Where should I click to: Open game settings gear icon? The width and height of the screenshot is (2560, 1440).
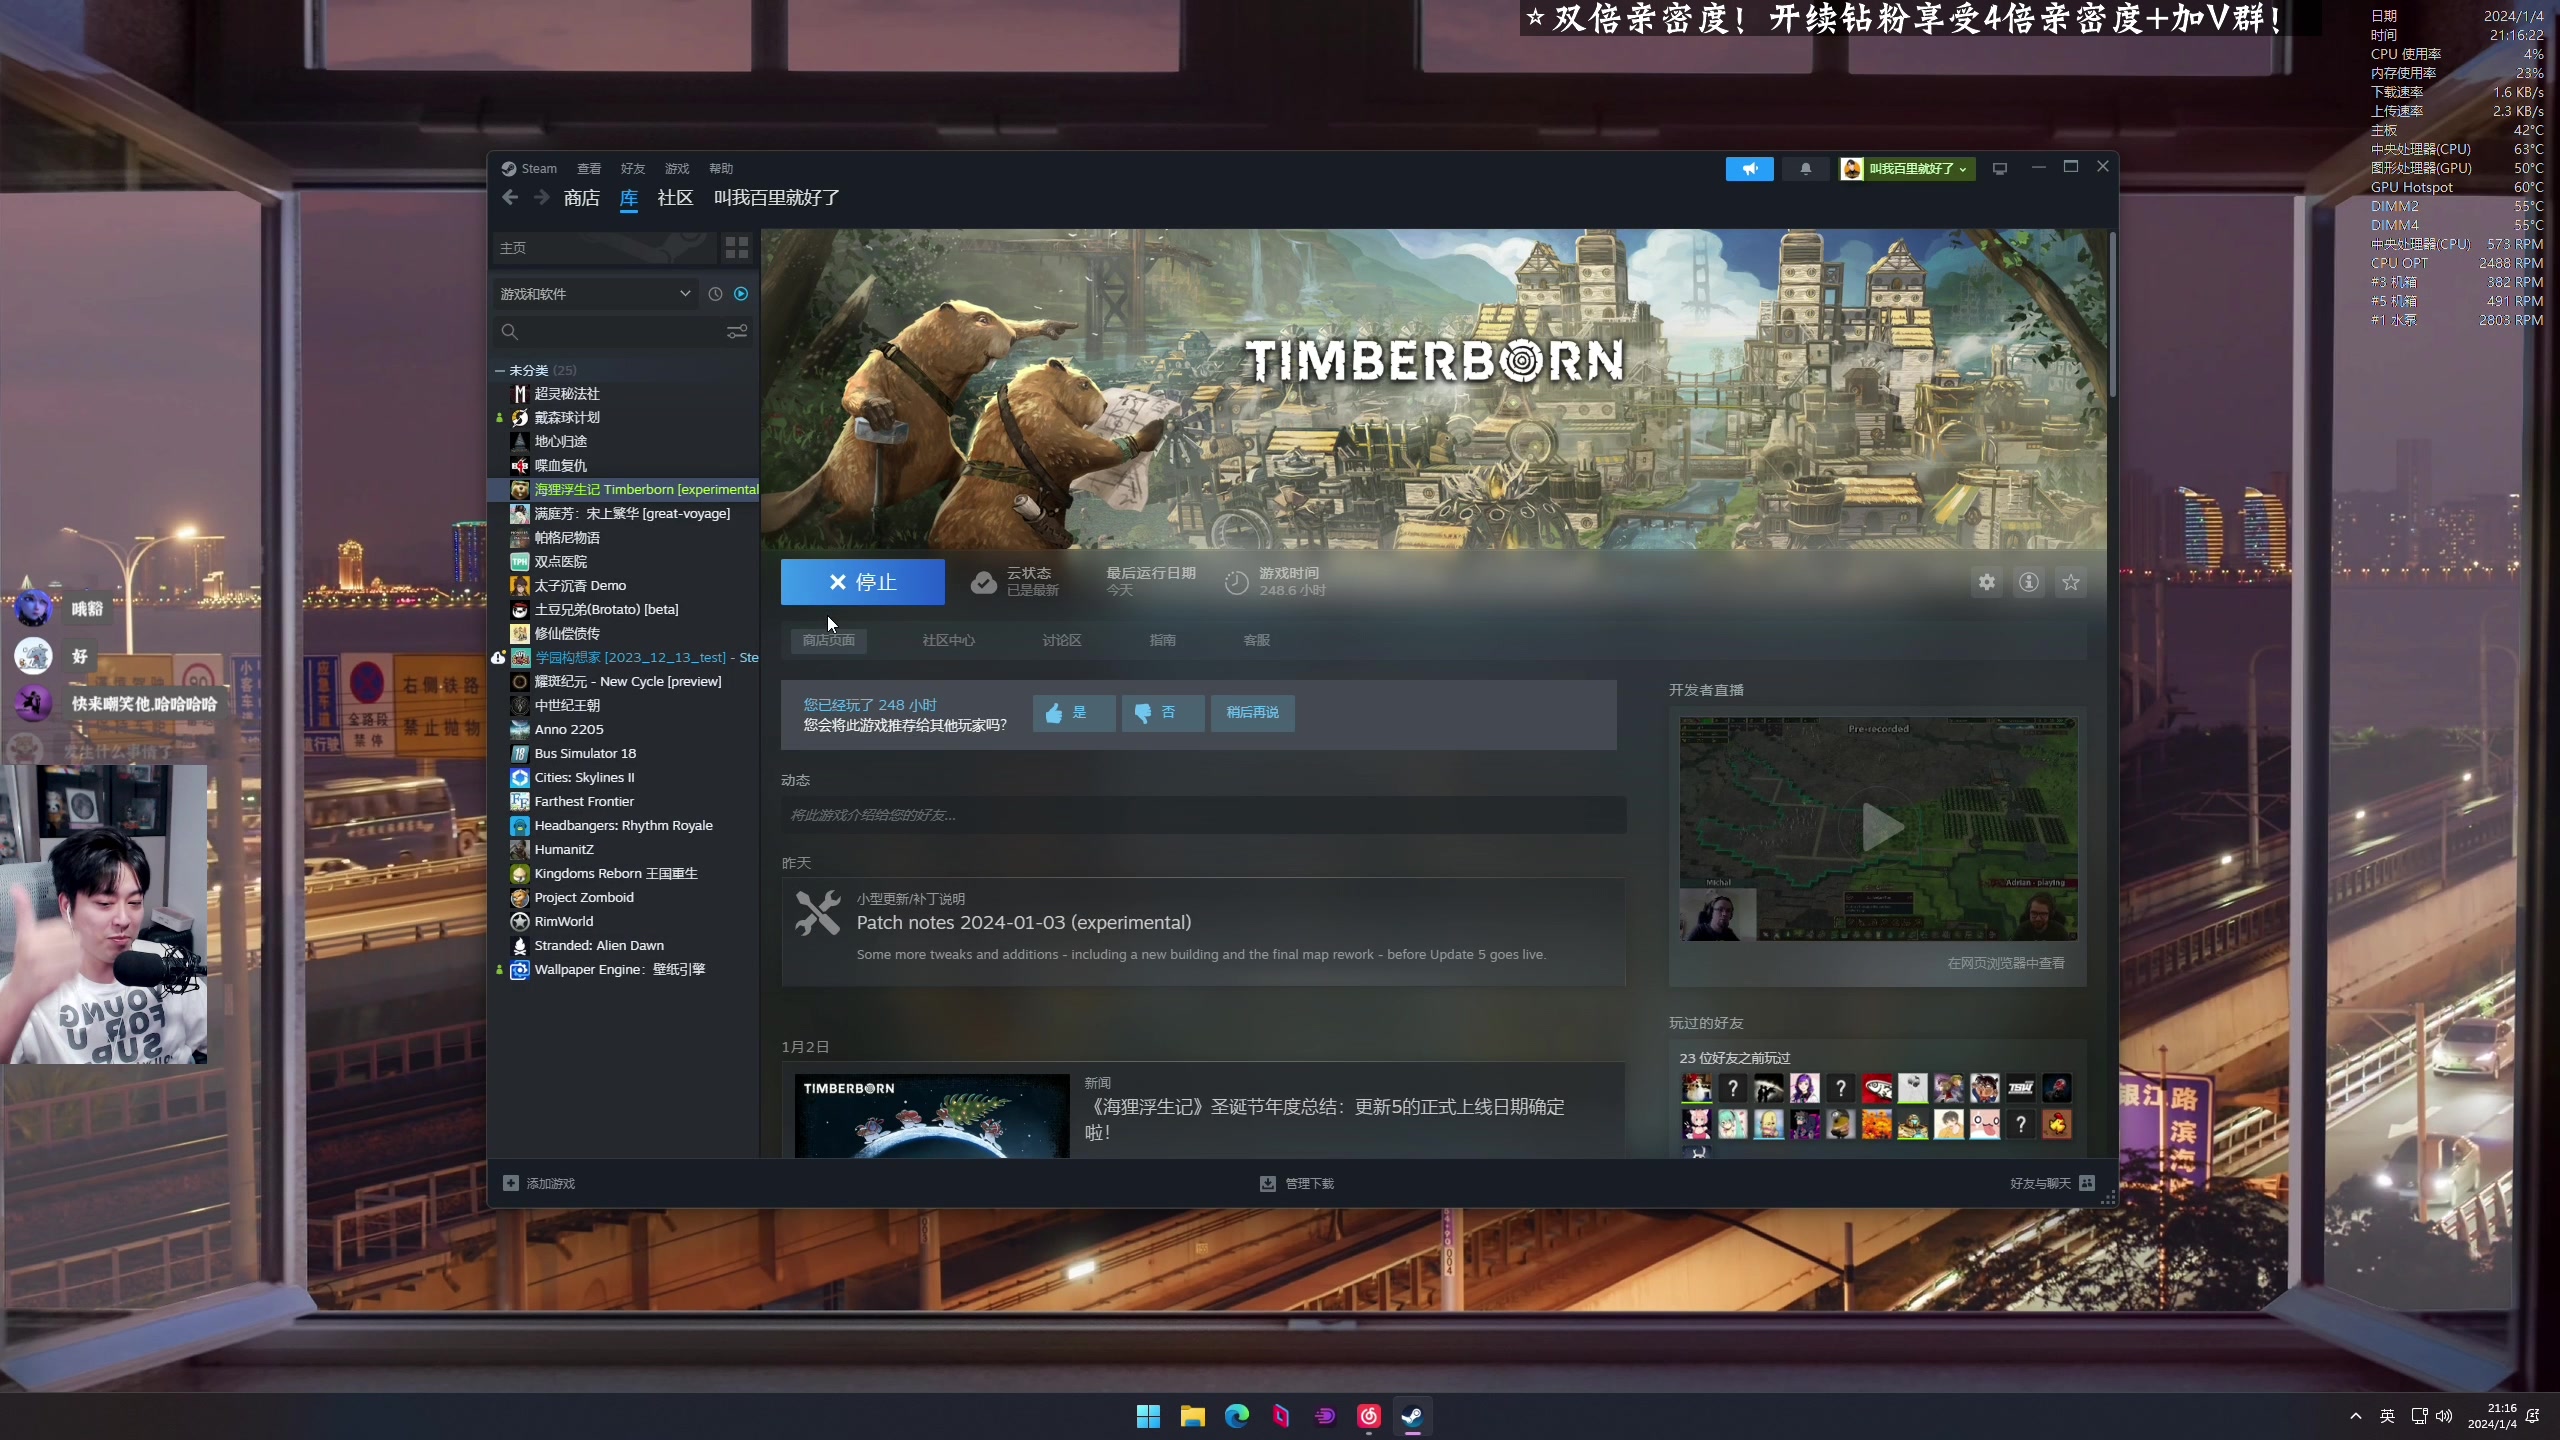(x=1986, y=582)
